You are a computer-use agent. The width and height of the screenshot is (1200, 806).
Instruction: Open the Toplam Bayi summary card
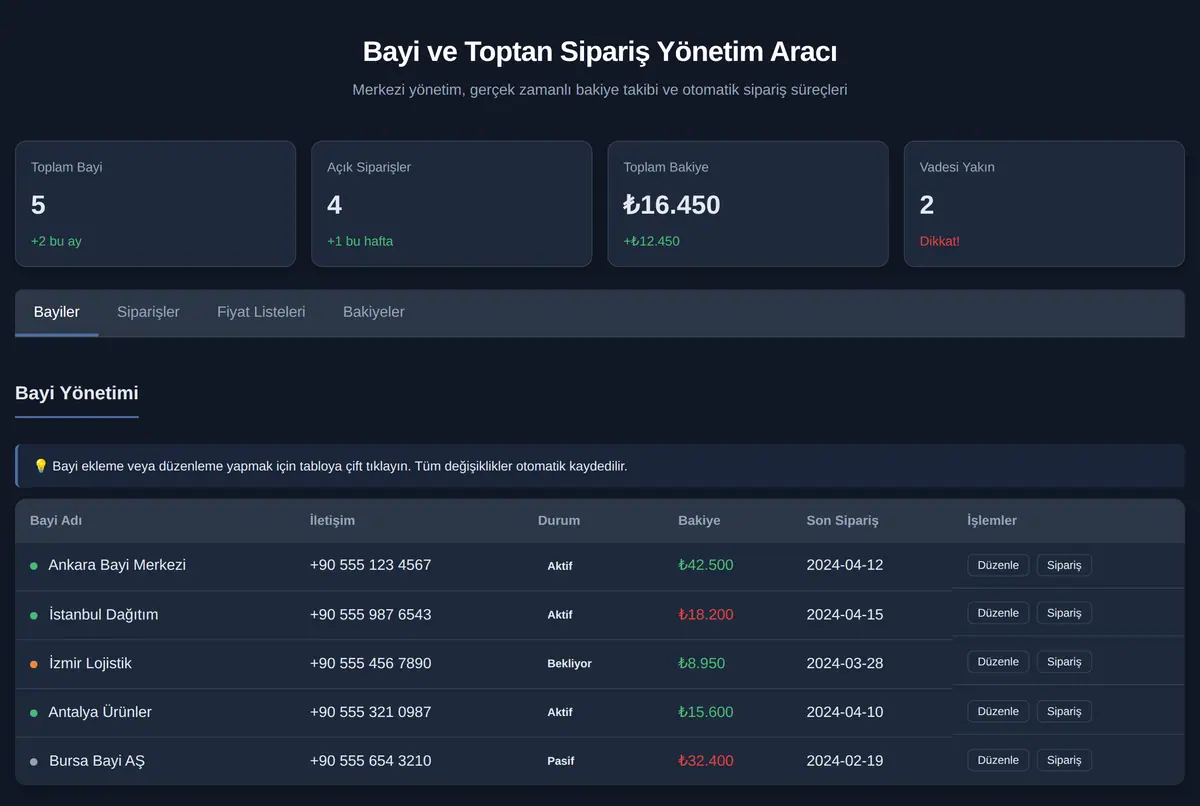155,204
